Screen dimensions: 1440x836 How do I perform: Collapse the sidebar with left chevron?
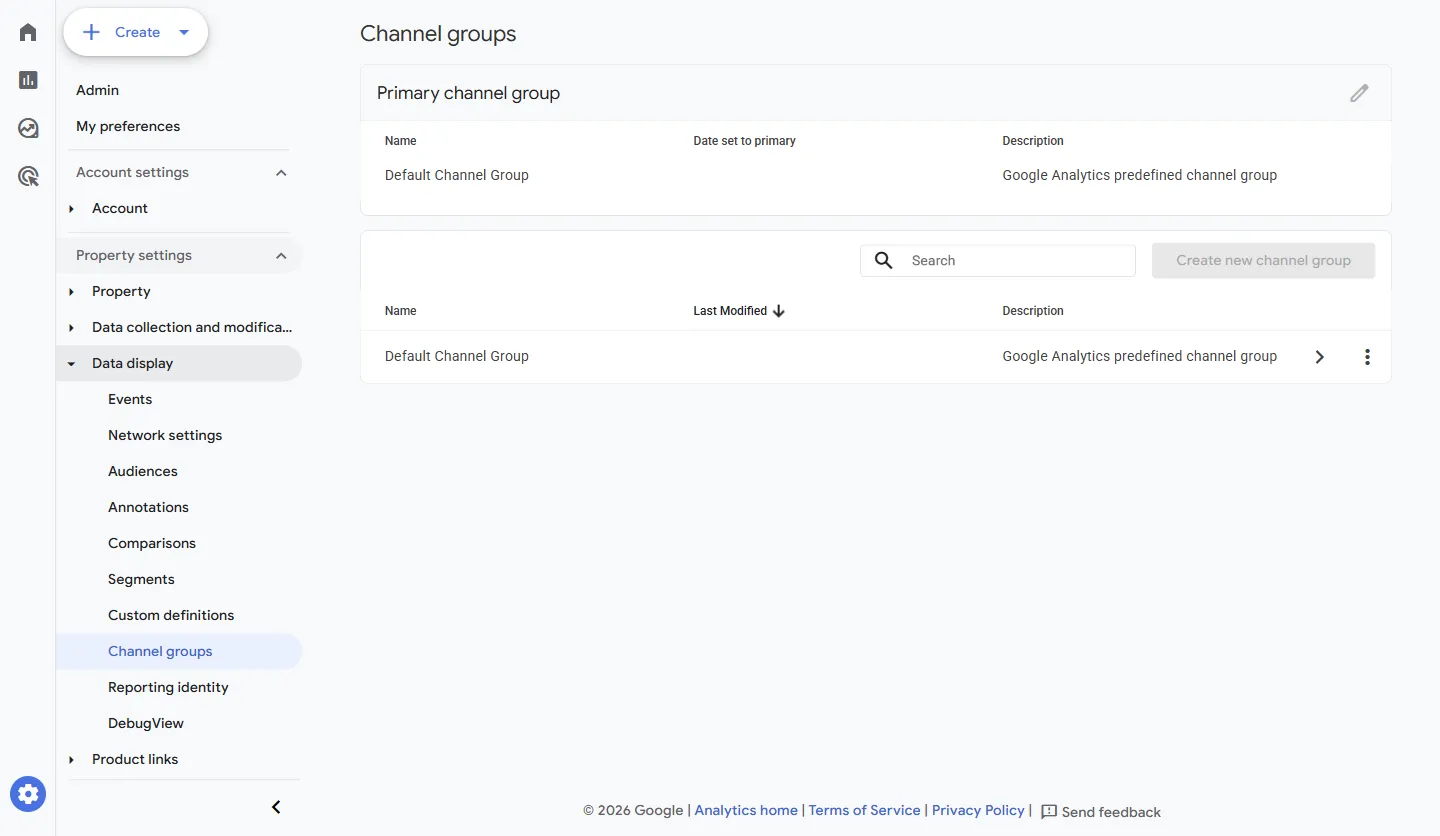point(277,807)
